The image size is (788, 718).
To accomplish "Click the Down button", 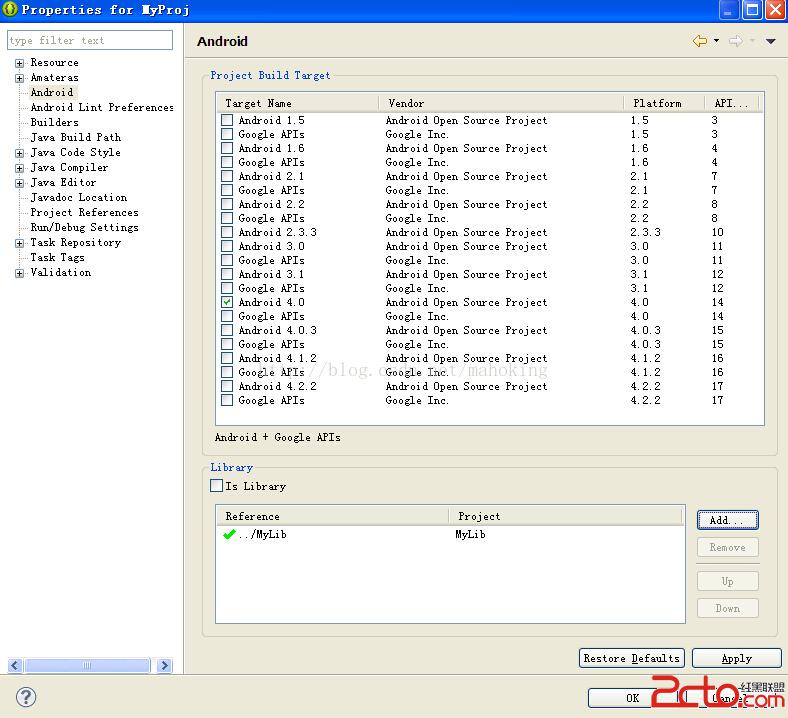I will 727,608.
